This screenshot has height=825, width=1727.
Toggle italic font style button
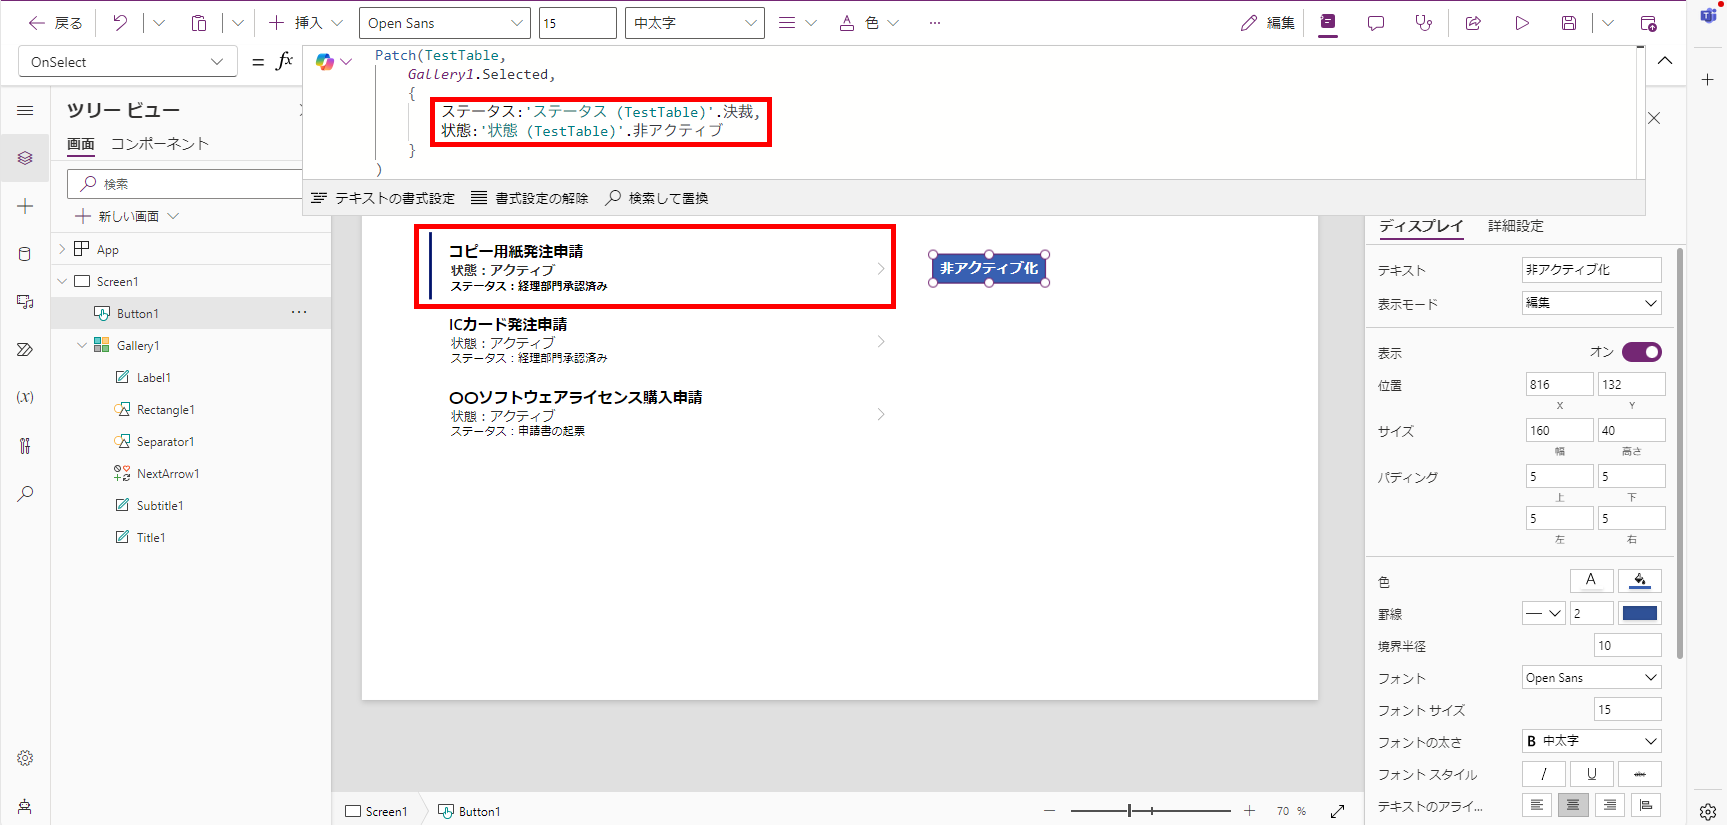(x=1543, y=774)
